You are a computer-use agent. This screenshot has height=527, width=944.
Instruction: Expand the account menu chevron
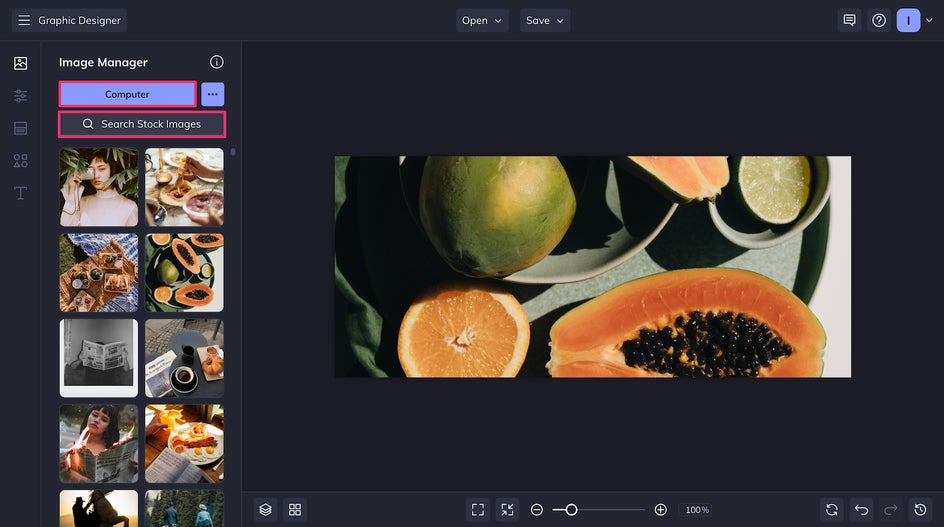coord(929,20)
